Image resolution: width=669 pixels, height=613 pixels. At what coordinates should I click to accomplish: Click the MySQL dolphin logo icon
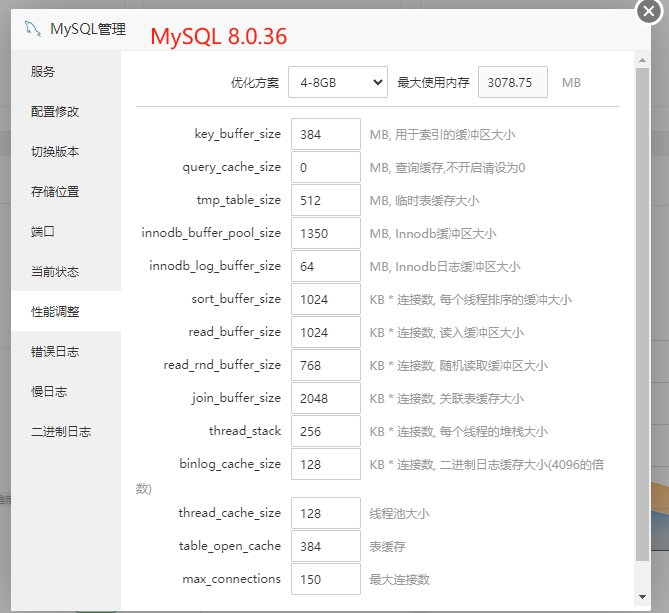(33, 29)
